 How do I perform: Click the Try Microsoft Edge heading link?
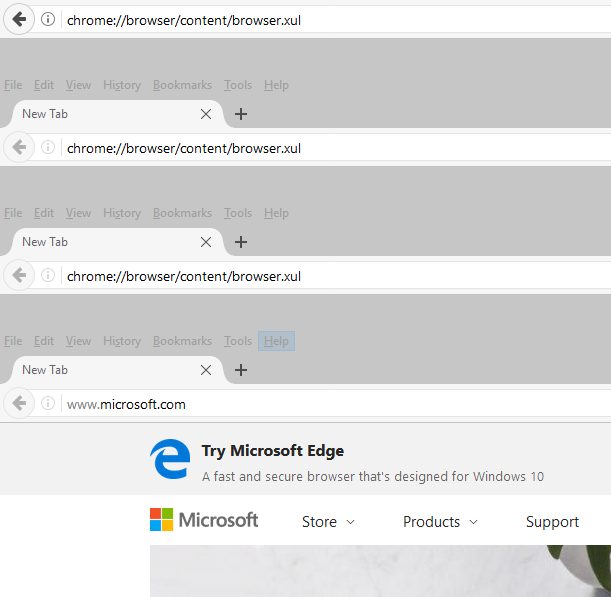click(273, 451)
